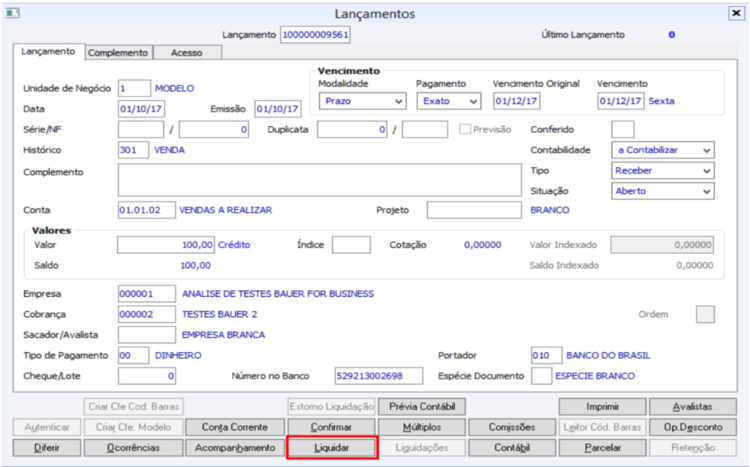Open the Contabilidade dropdown

[662, 150]
